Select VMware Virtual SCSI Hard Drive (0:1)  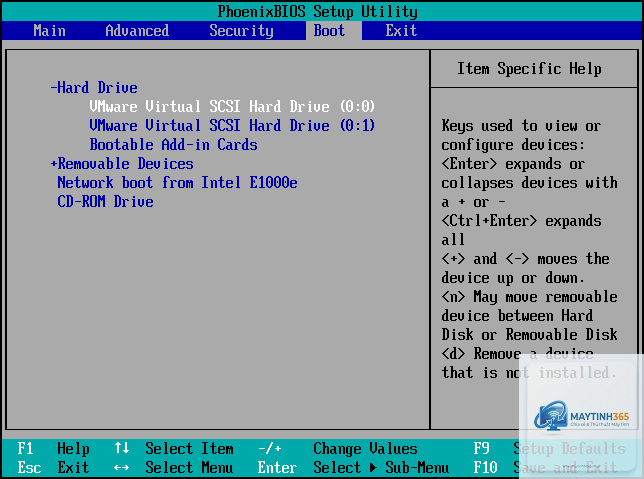[x=232, y=126]
